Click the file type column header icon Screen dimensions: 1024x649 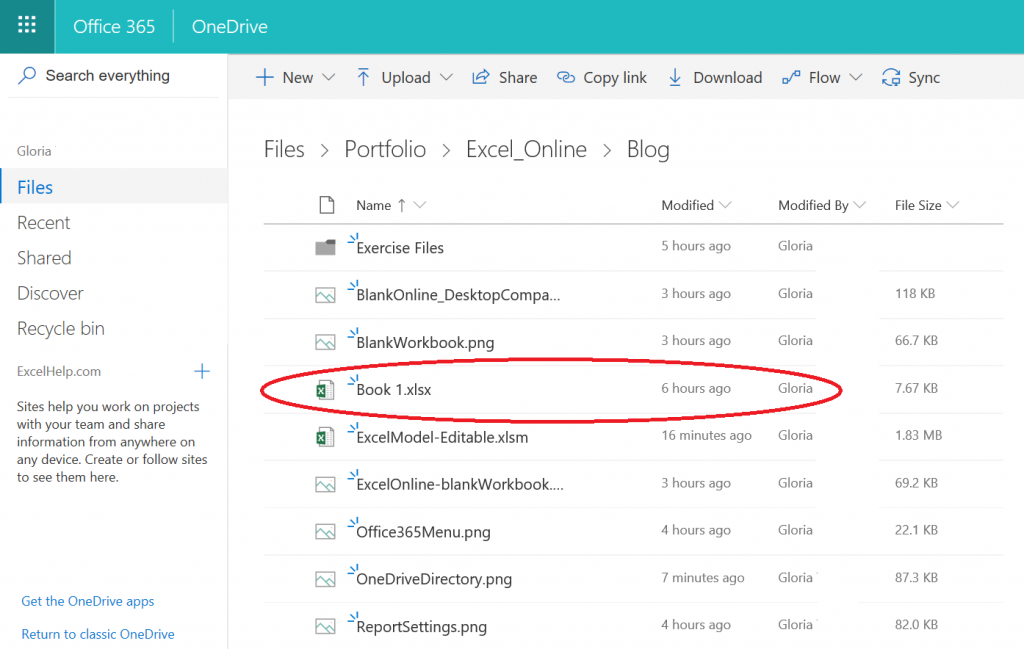pos(325,205)
